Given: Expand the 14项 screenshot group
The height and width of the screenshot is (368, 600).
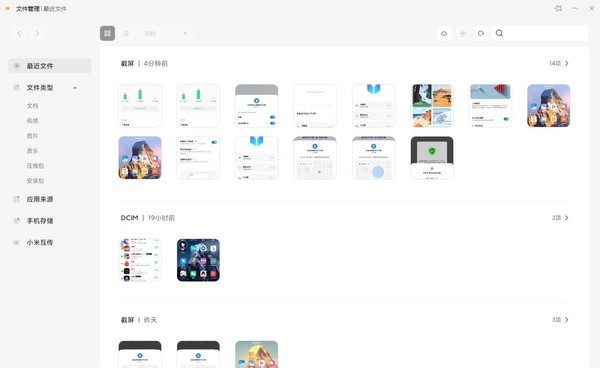Looking at the screenshot, I should point(559,64).
